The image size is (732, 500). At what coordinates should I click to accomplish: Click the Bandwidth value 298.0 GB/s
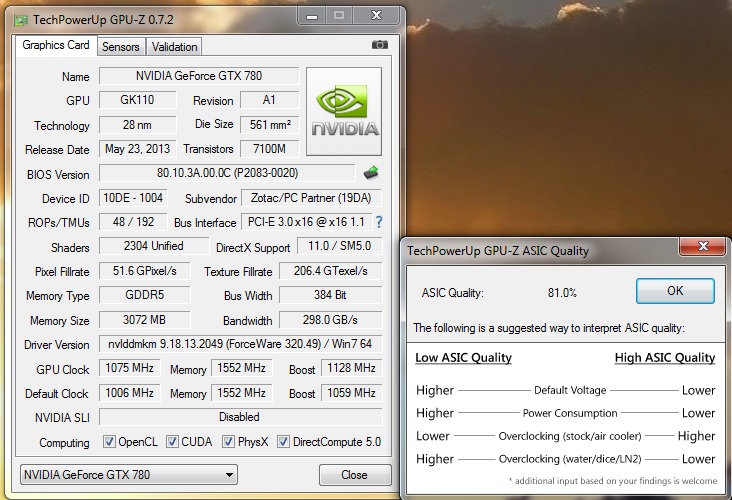pos(331,320)
